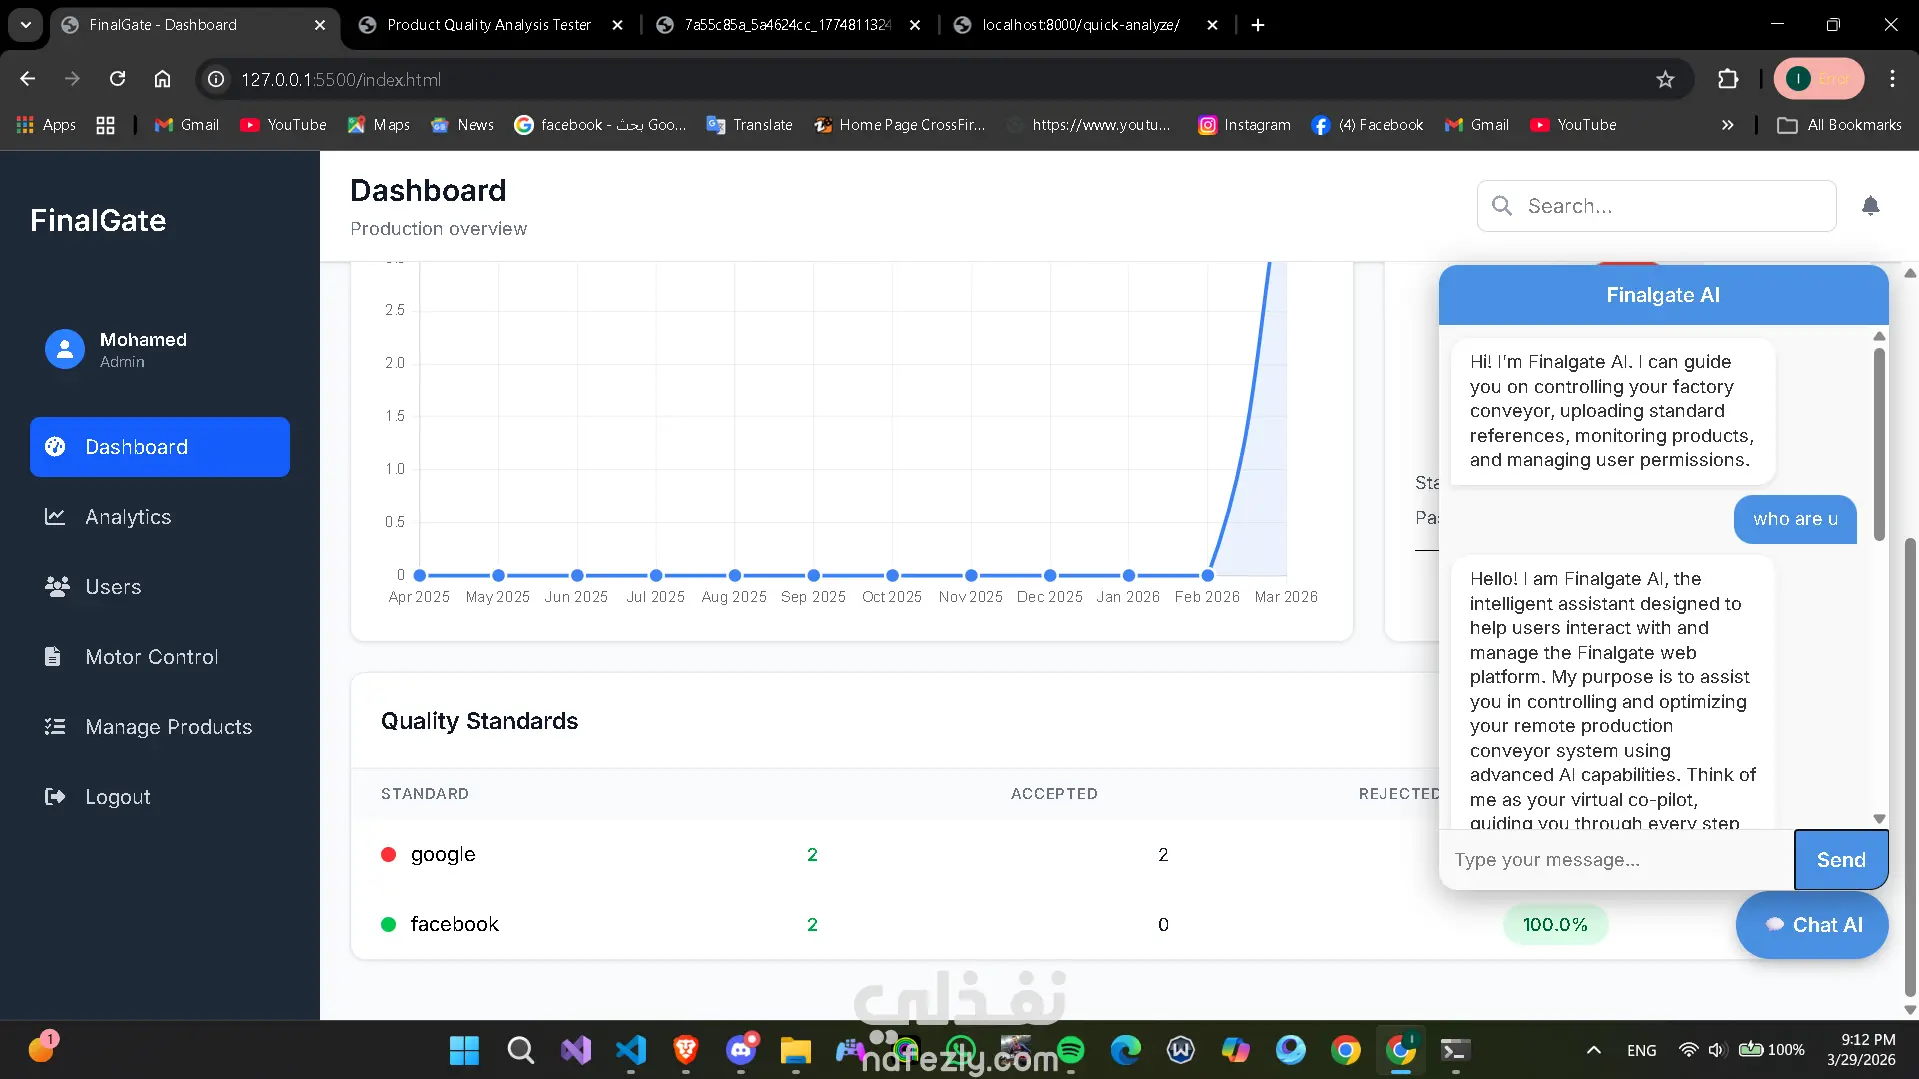Open the notifications bell icon
The image size is (1919, 1079).
[1870, 206]
